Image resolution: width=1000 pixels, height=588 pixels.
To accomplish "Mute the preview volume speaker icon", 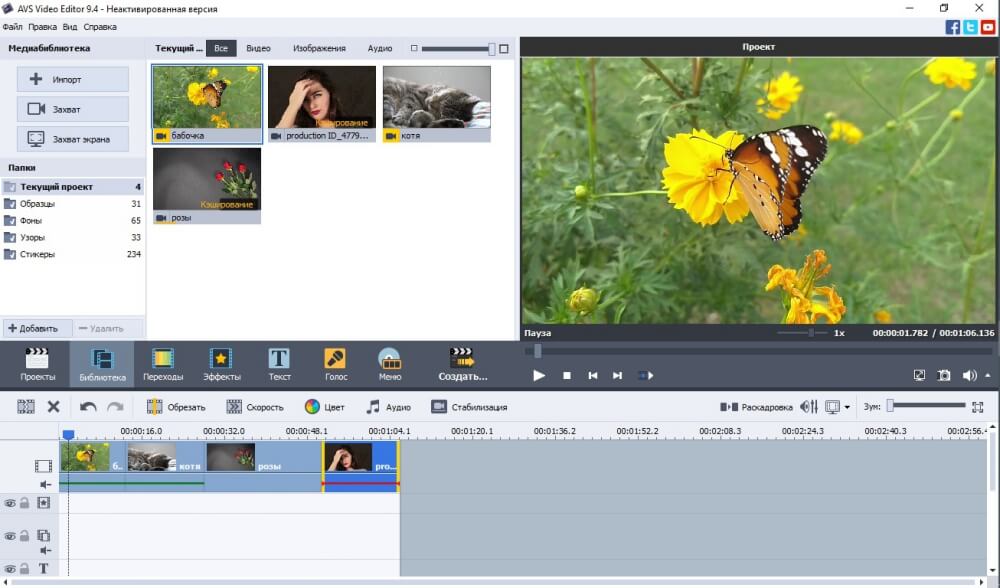I will [x=969, y=376].
